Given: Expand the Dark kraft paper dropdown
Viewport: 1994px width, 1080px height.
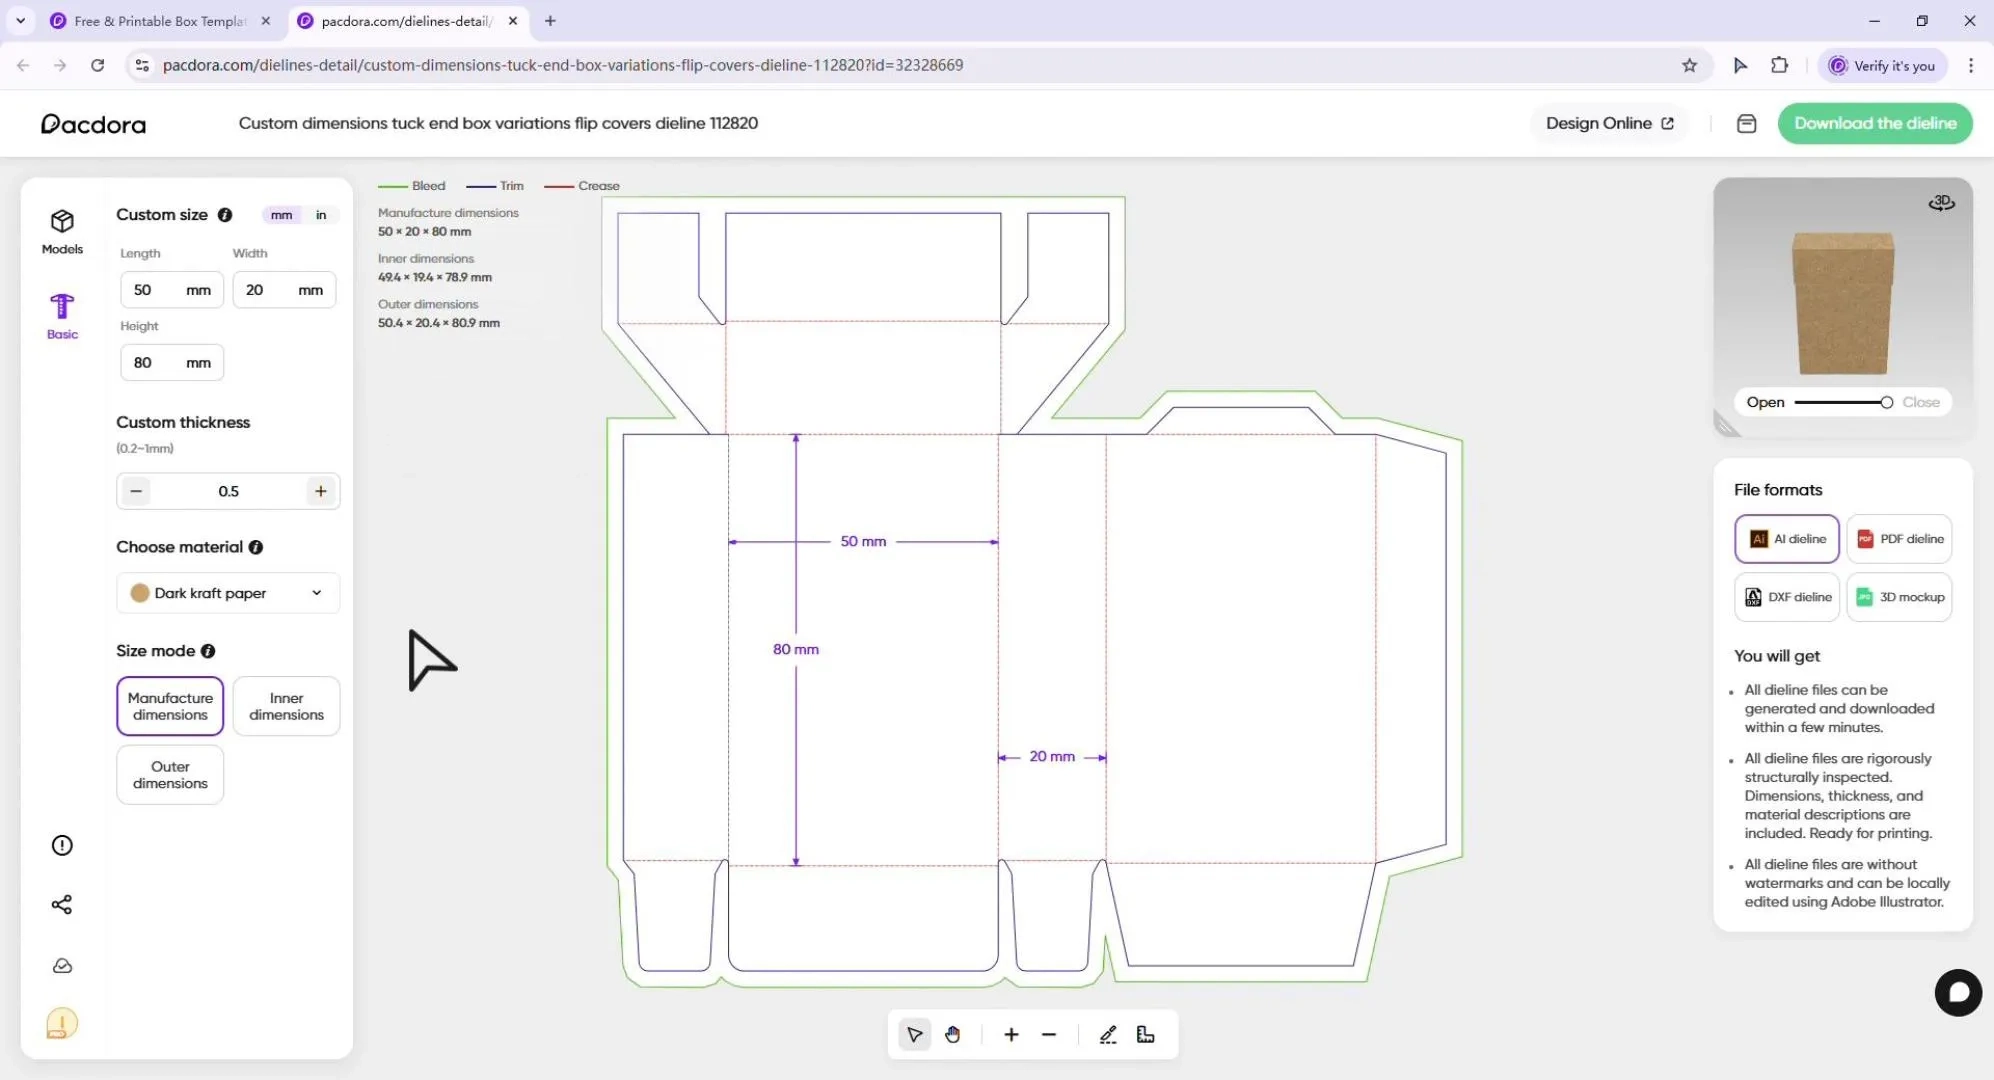Looking at the screenshot, I should (228, 593).
